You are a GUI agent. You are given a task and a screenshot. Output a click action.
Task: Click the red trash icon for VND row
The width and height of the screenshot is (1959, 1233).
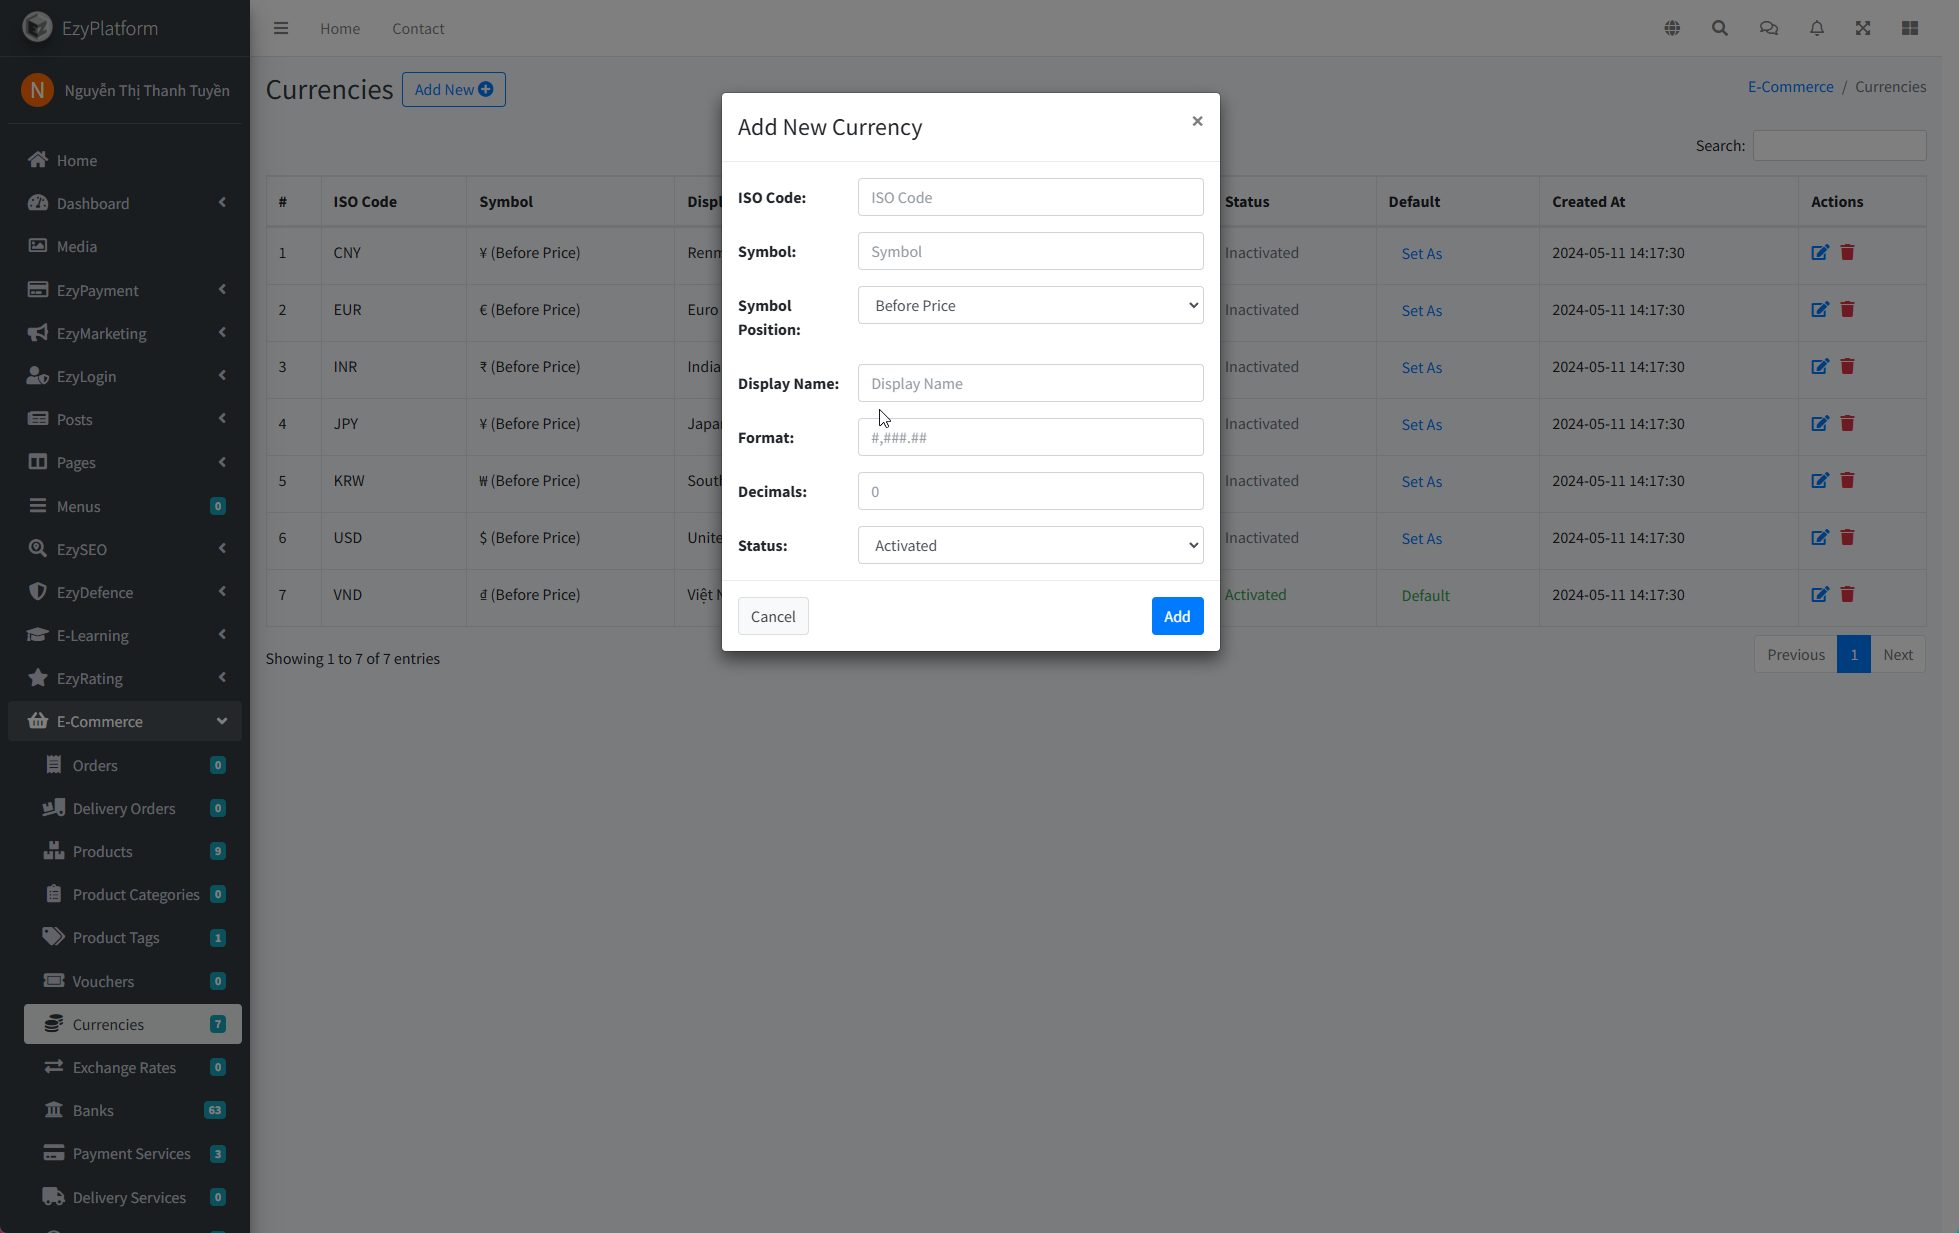[1847, 595]
